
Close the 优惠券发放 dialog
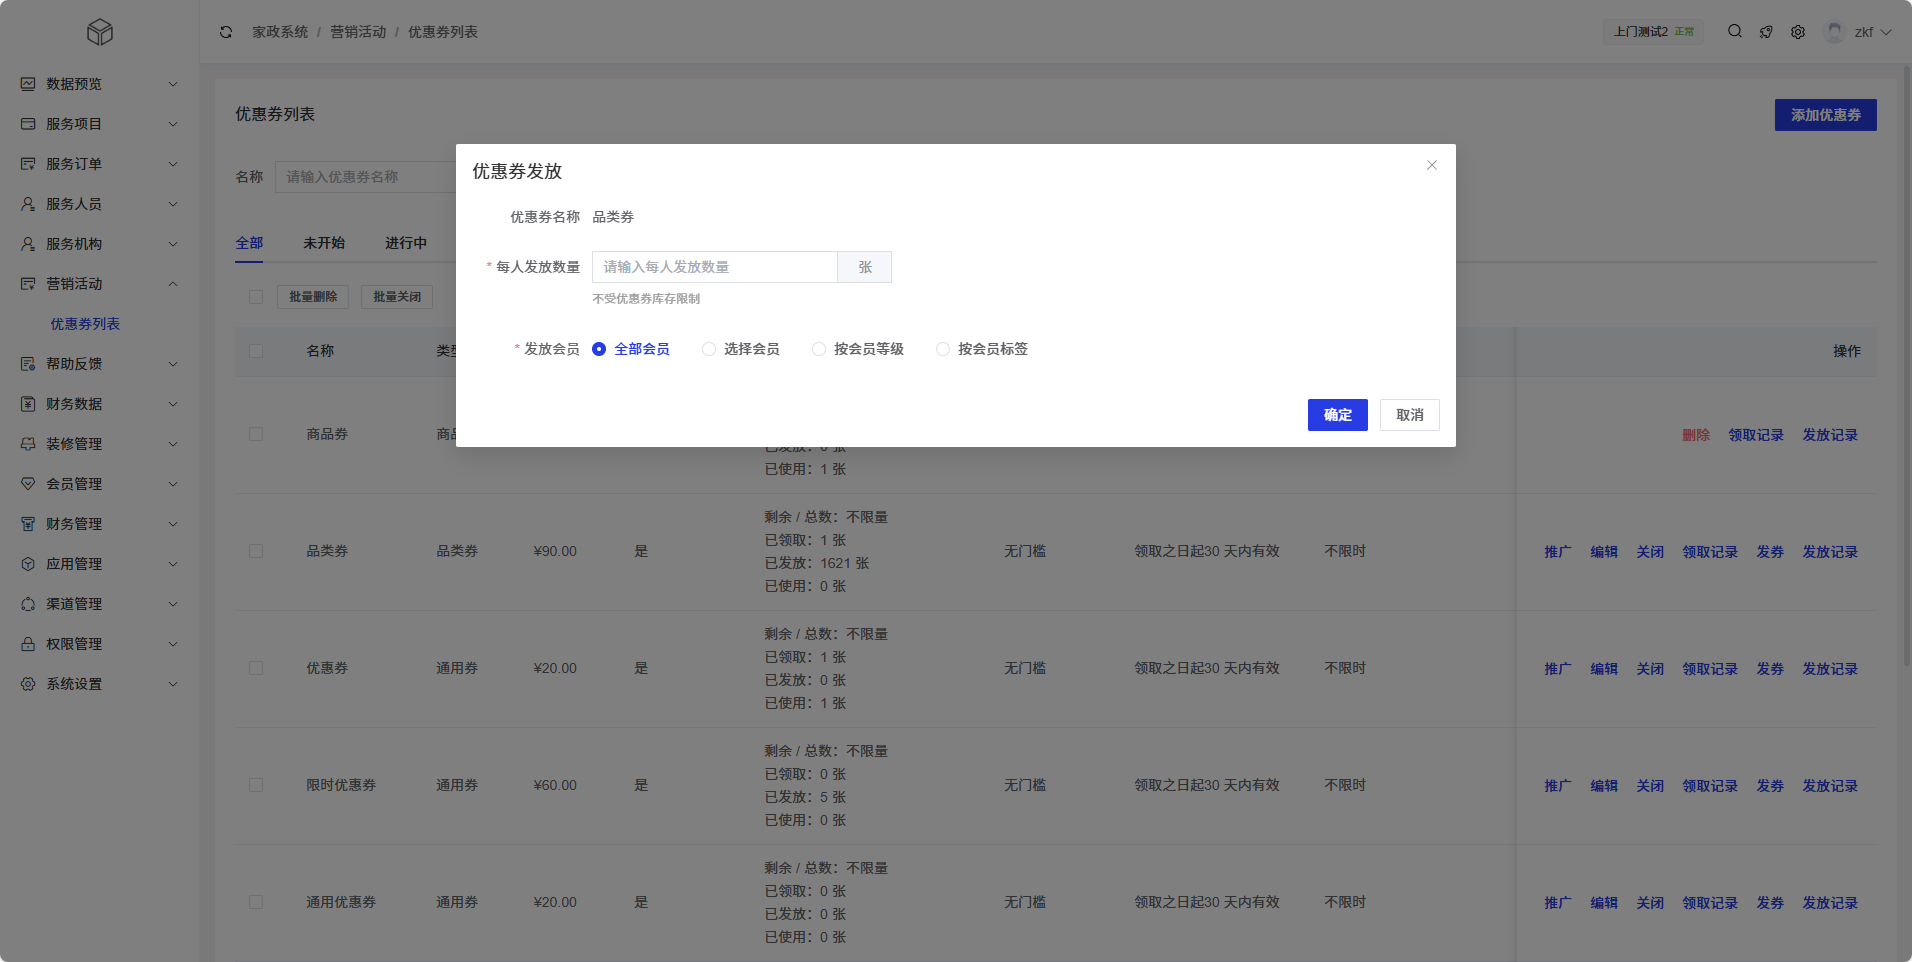point(1432,165)
